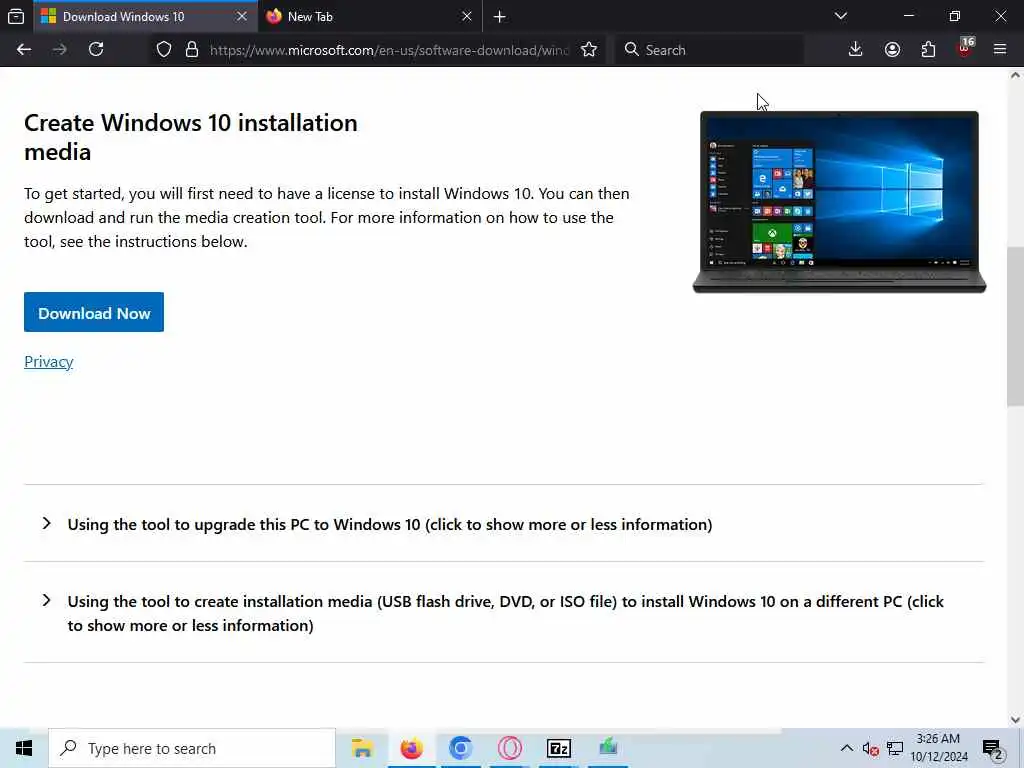Open the Firefox account menu

(892, 50)
